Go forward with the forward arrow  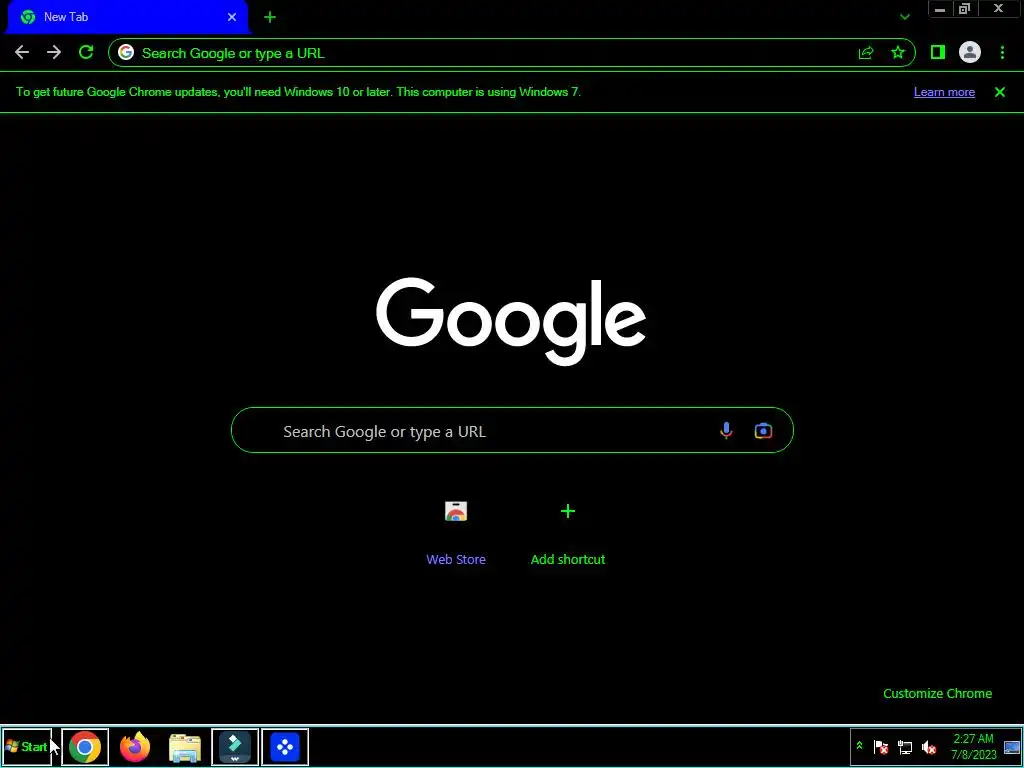point(54,53)
